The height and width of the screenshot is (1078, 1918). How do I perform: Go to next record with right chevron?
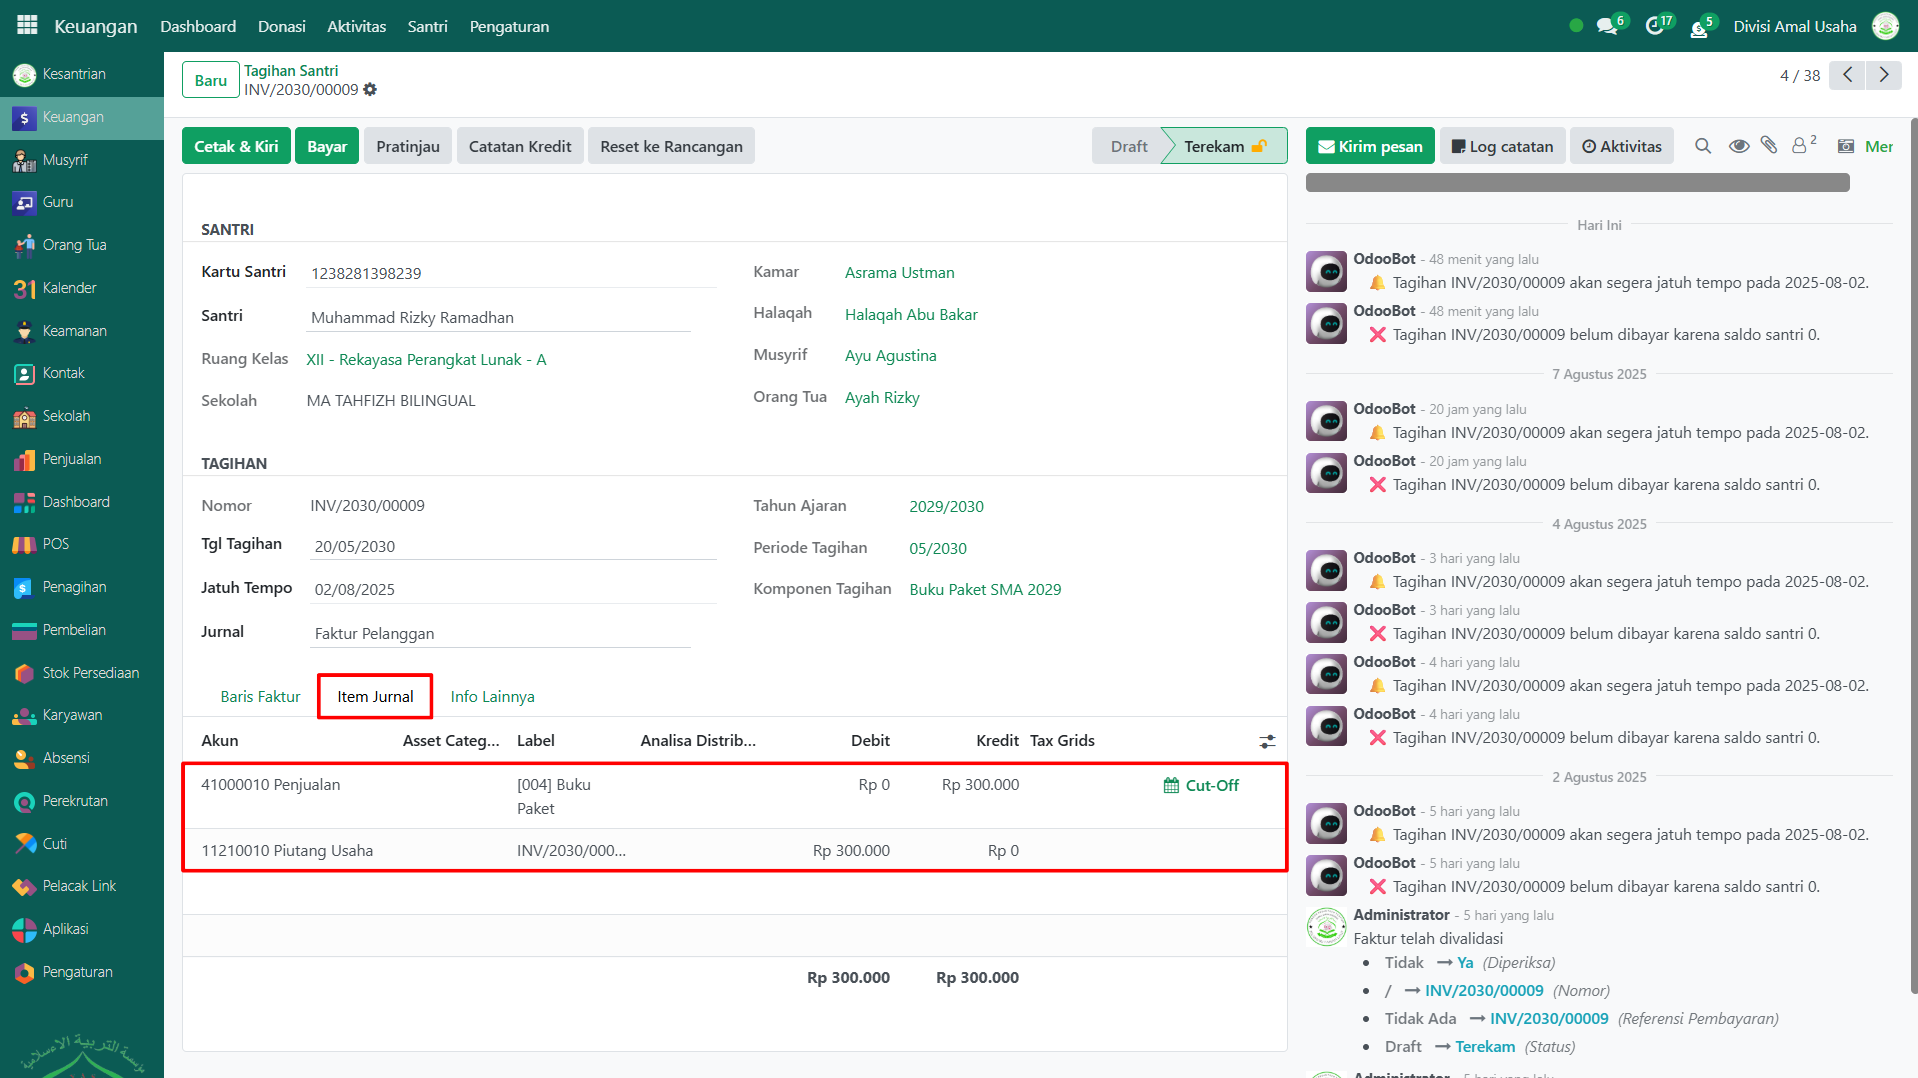click(x=1884, y=75)
